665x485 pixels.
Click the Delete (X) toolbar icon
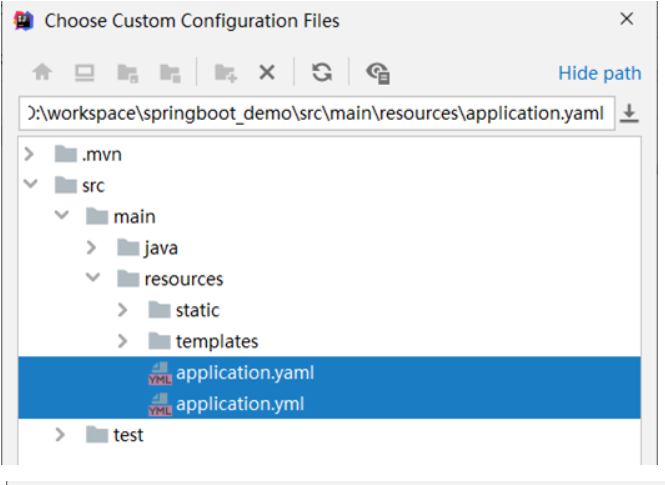(267, 73)
